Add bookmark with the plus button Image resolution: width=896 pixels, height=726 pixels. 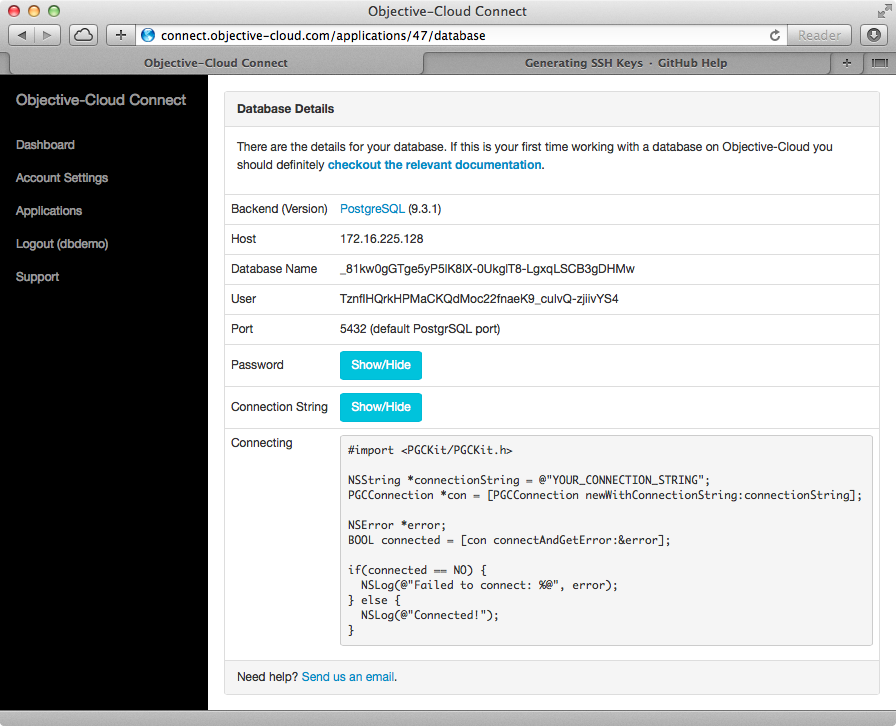click(121, 35)
